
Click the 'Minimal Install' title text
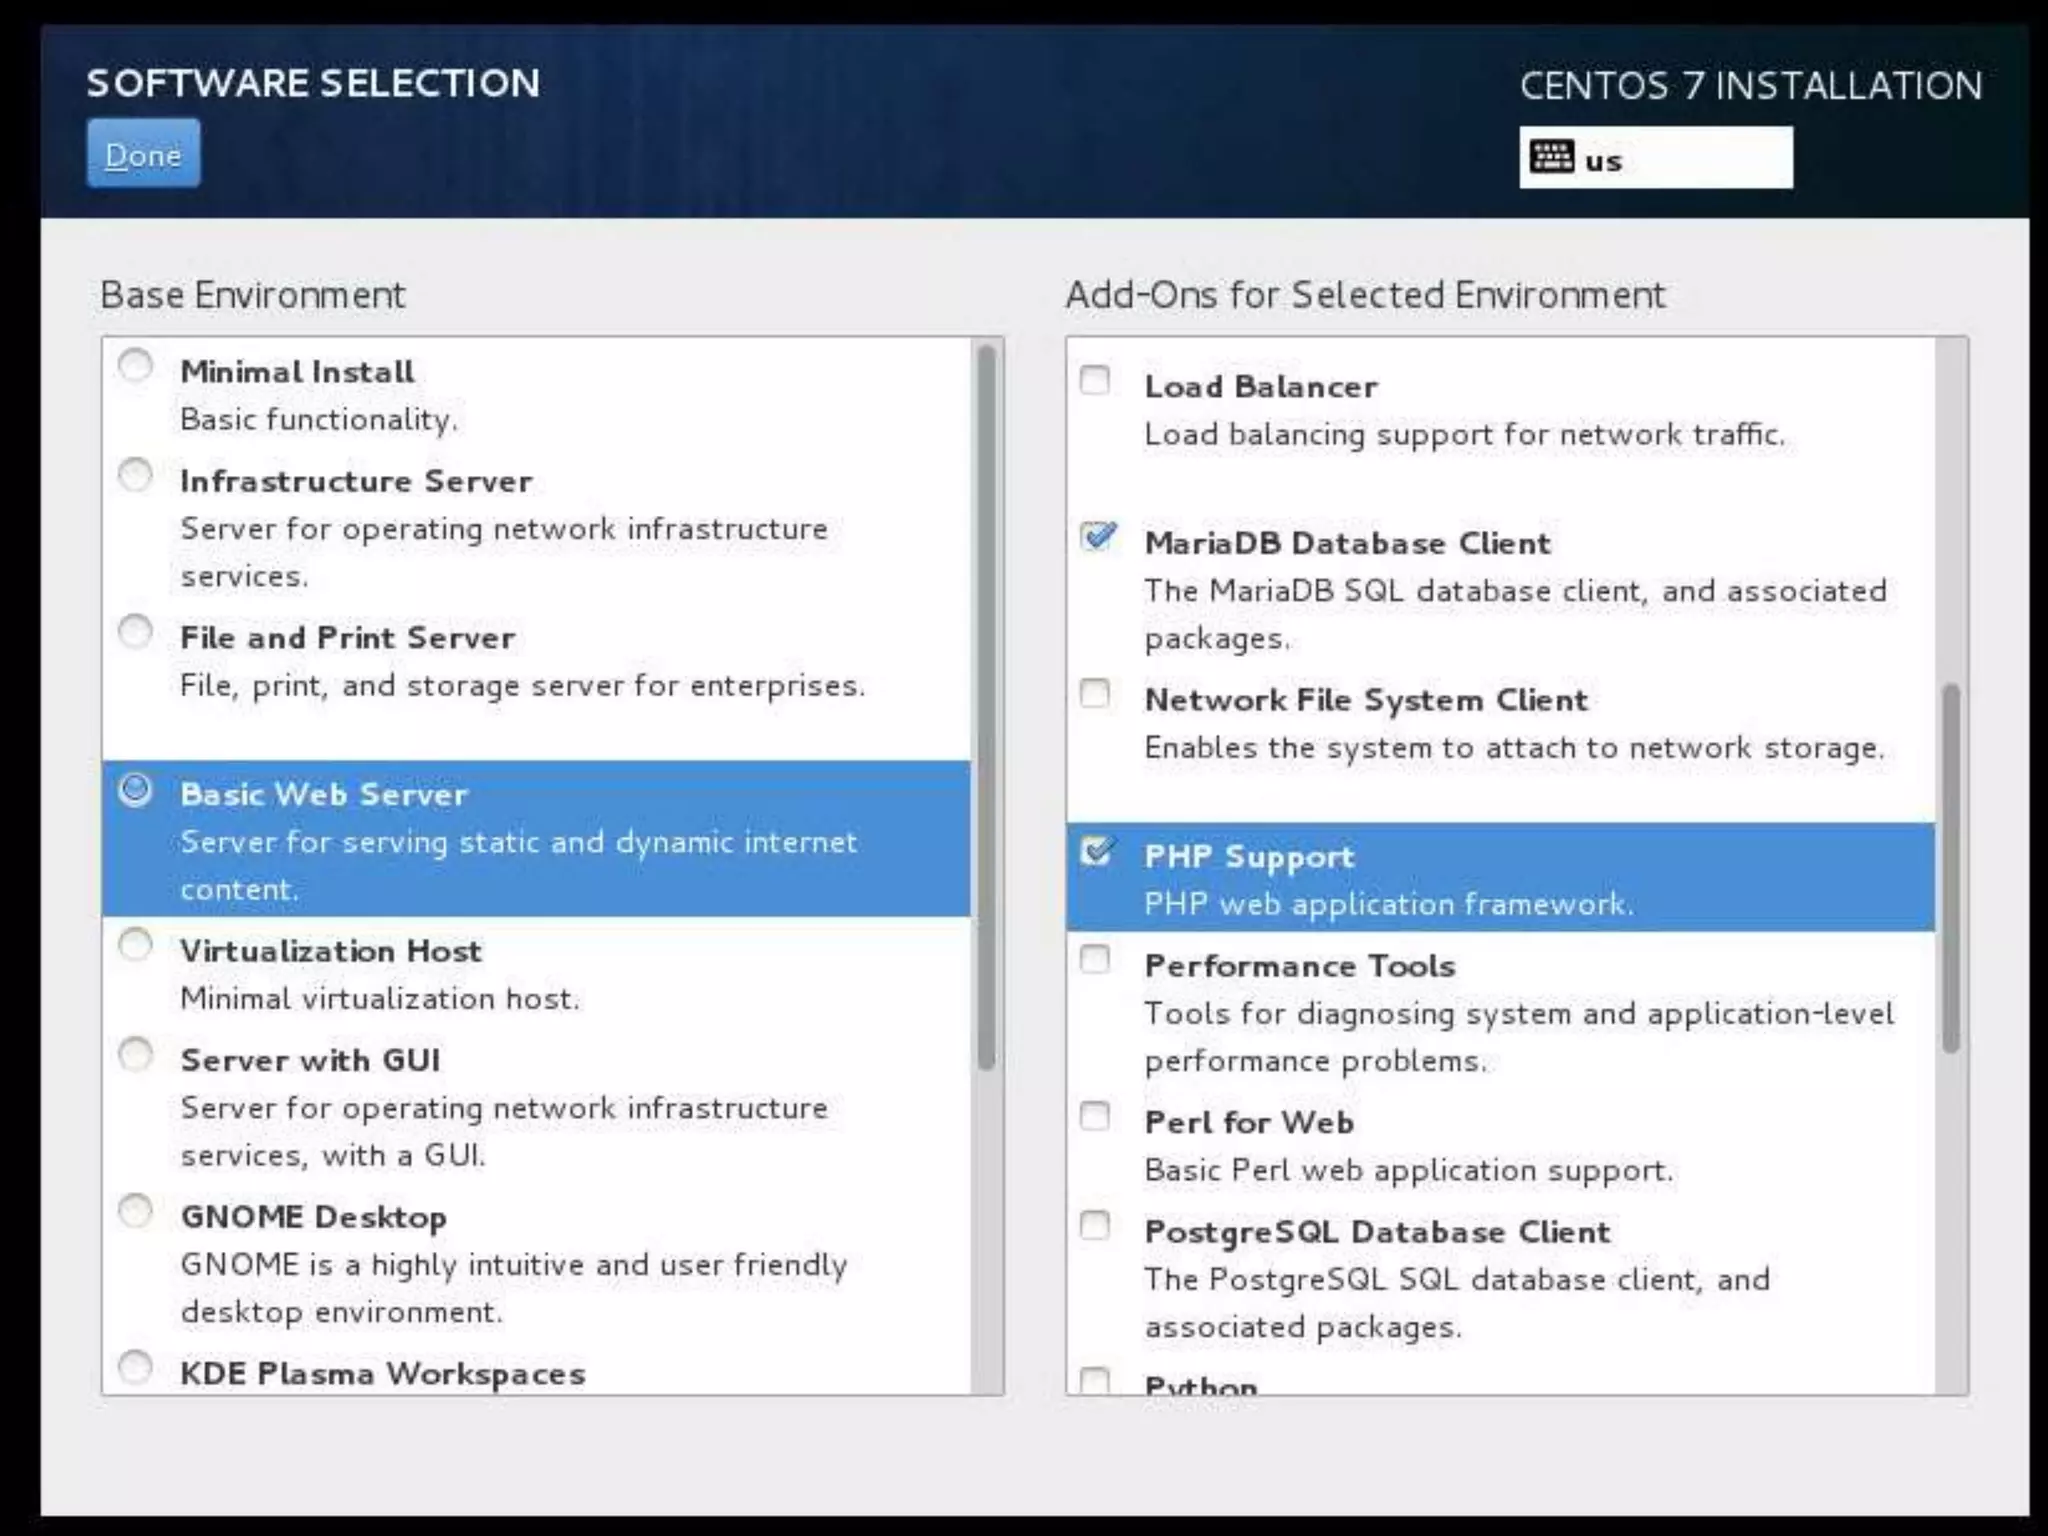click(x=297, y=372)
